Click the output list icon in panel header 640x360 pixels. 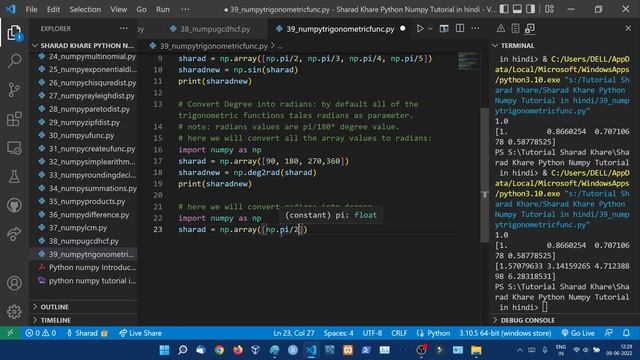click(515, 29)
